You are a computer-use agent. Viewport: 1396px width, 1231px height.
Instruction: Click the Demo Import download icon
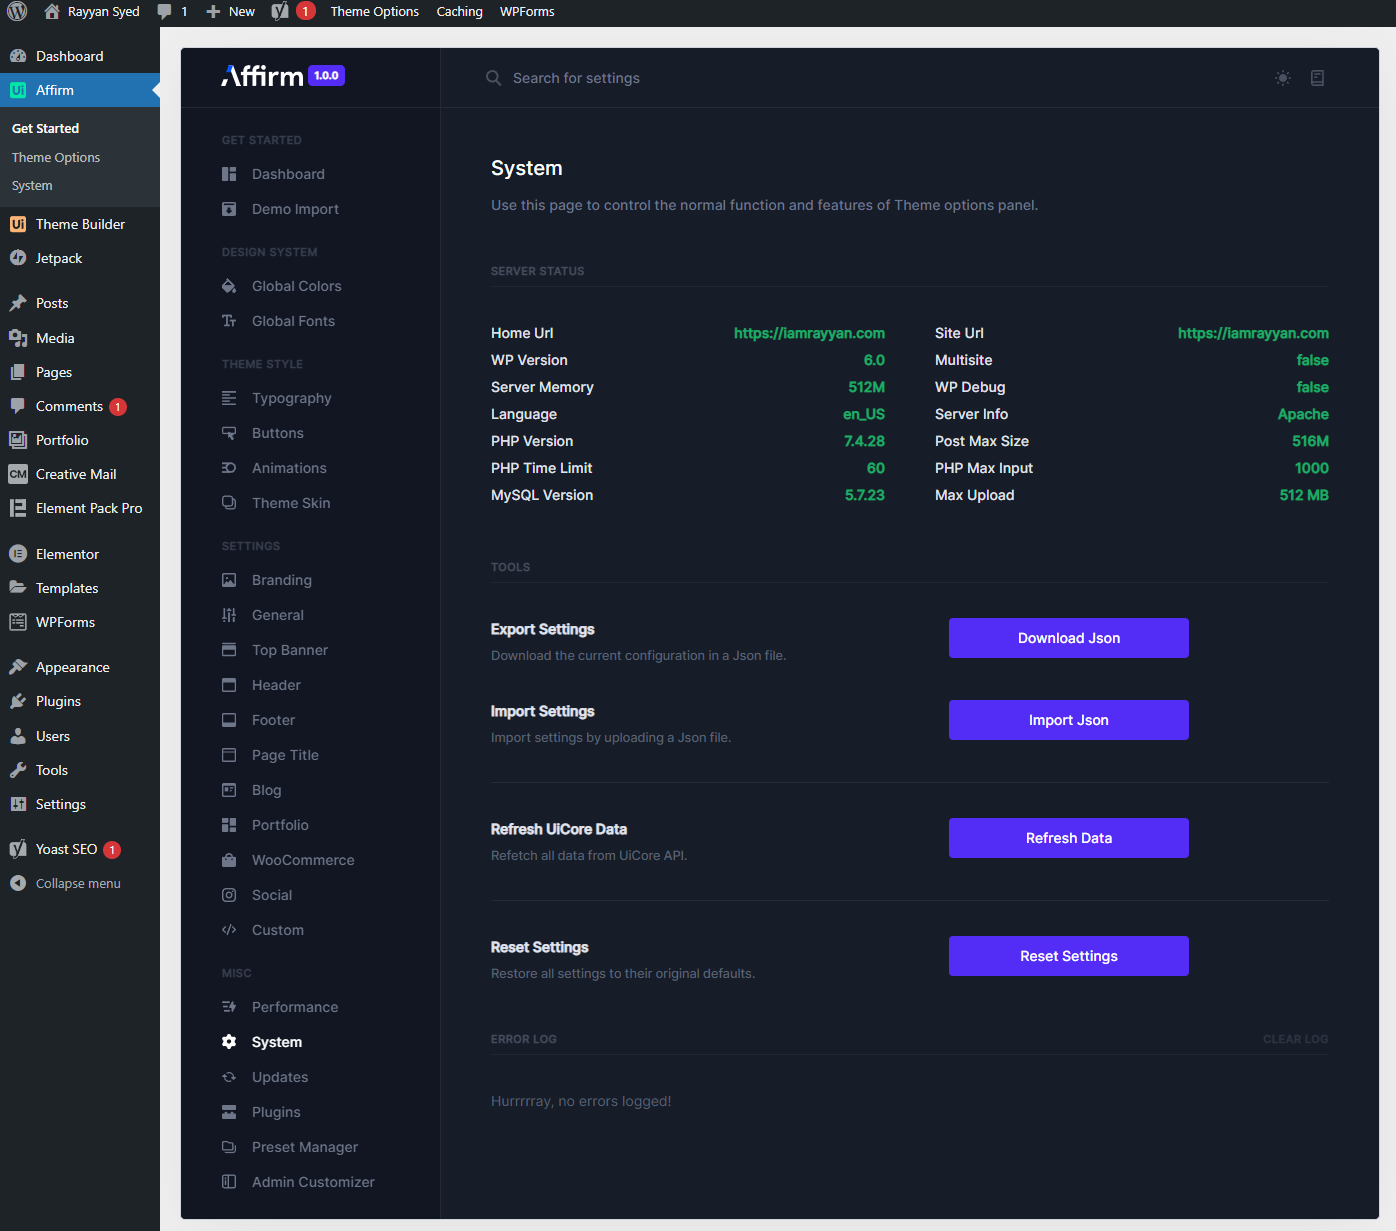point(229,209)
